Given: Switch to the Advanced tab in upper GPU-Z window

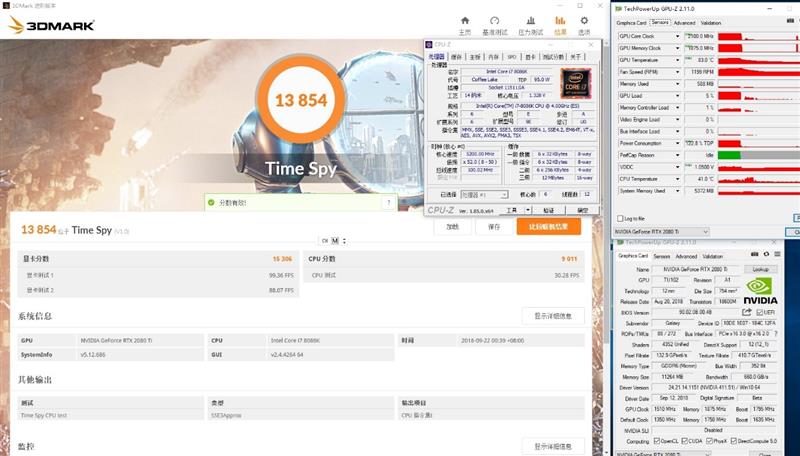Looking at the screenshot, I should pyautogui.click(x=684, y=23).
